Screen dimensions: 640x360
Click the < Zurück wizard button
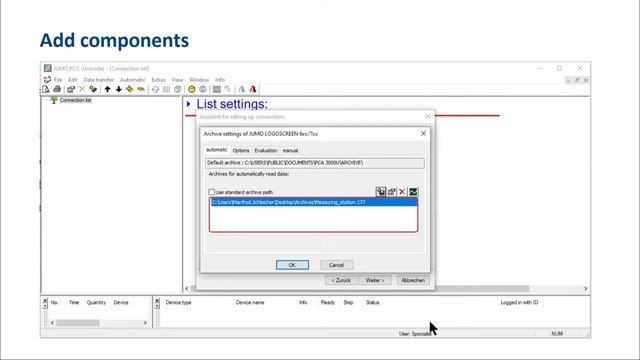pos(341,280)
